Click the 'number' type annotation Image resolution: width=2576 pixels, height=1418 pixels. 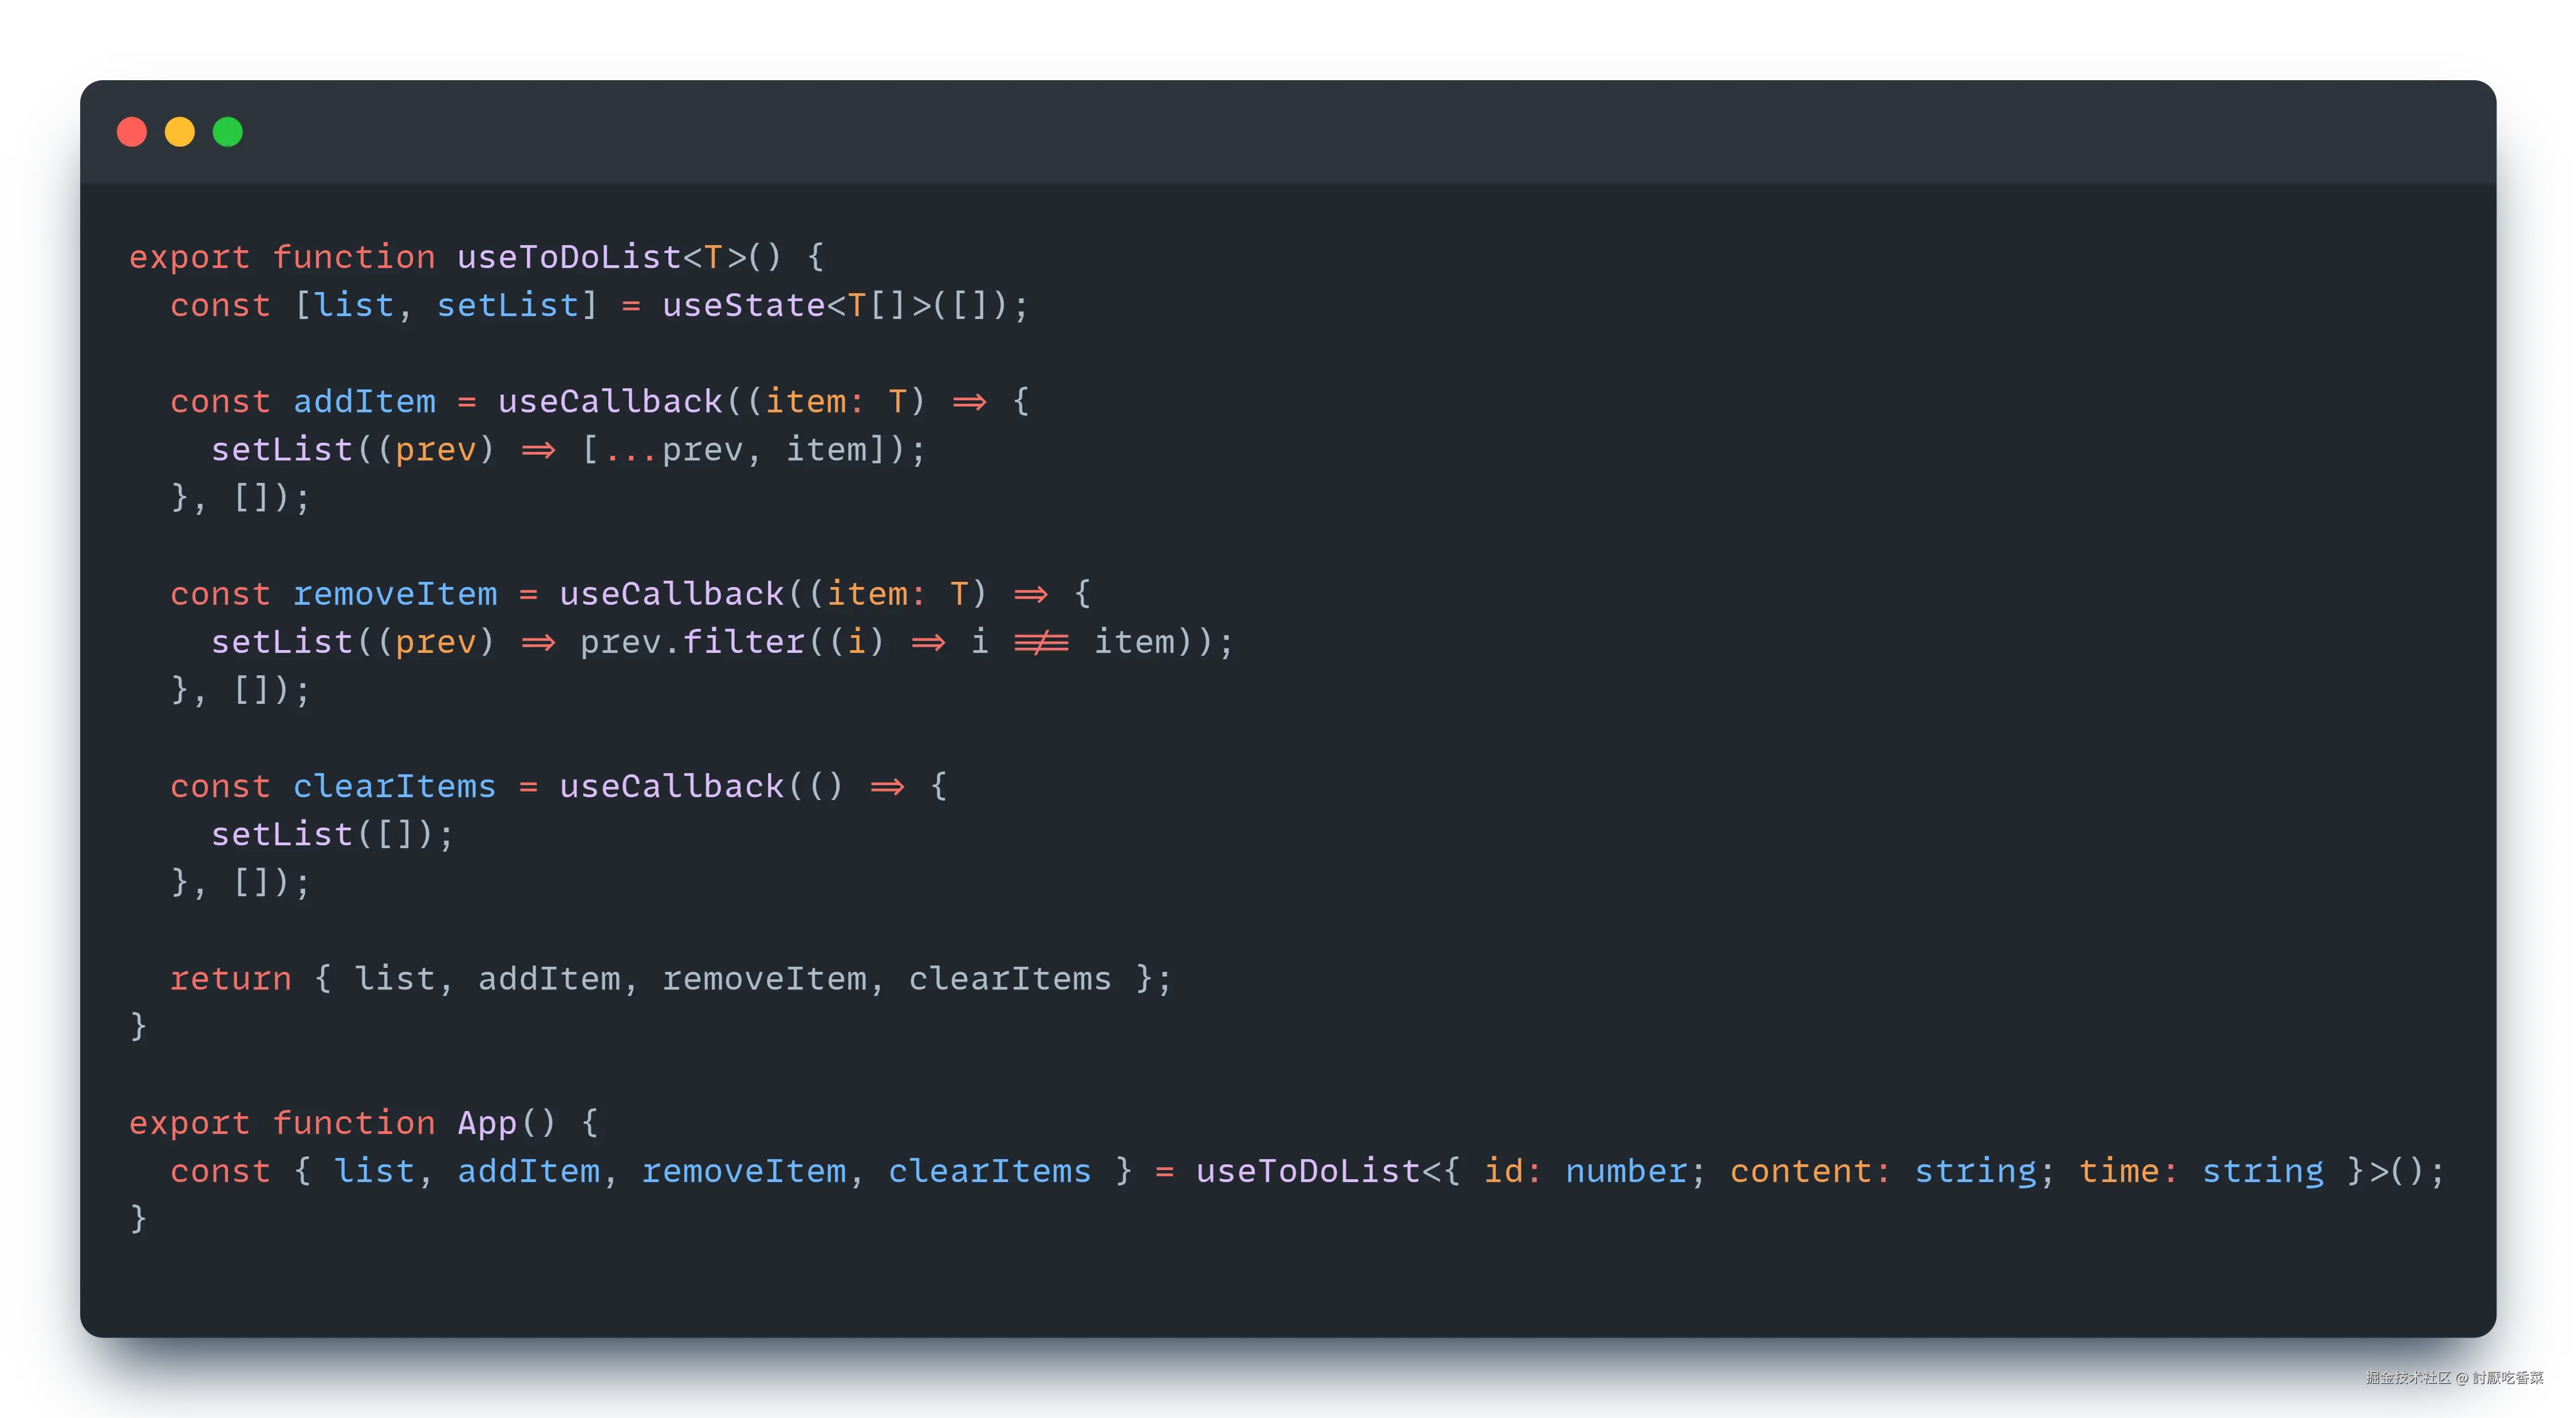click(1626, 1171)
